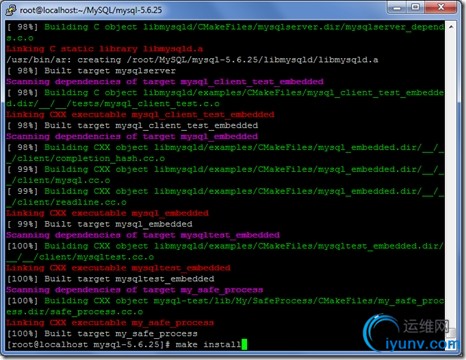This screenshot has height=360, width=466.
Task: Click the 'make install' command prompt line
Action: click(127, 345)
